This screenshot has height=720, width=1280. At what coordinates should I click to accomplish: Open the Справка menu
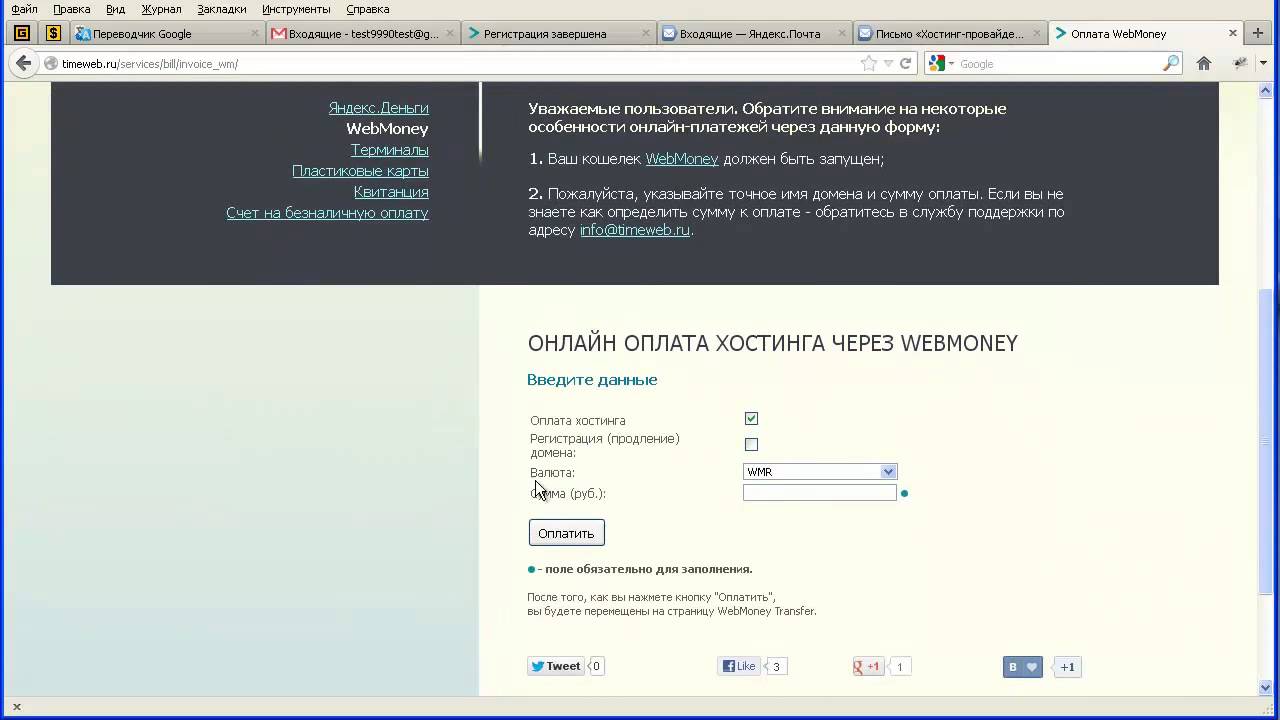coord(368,9)
